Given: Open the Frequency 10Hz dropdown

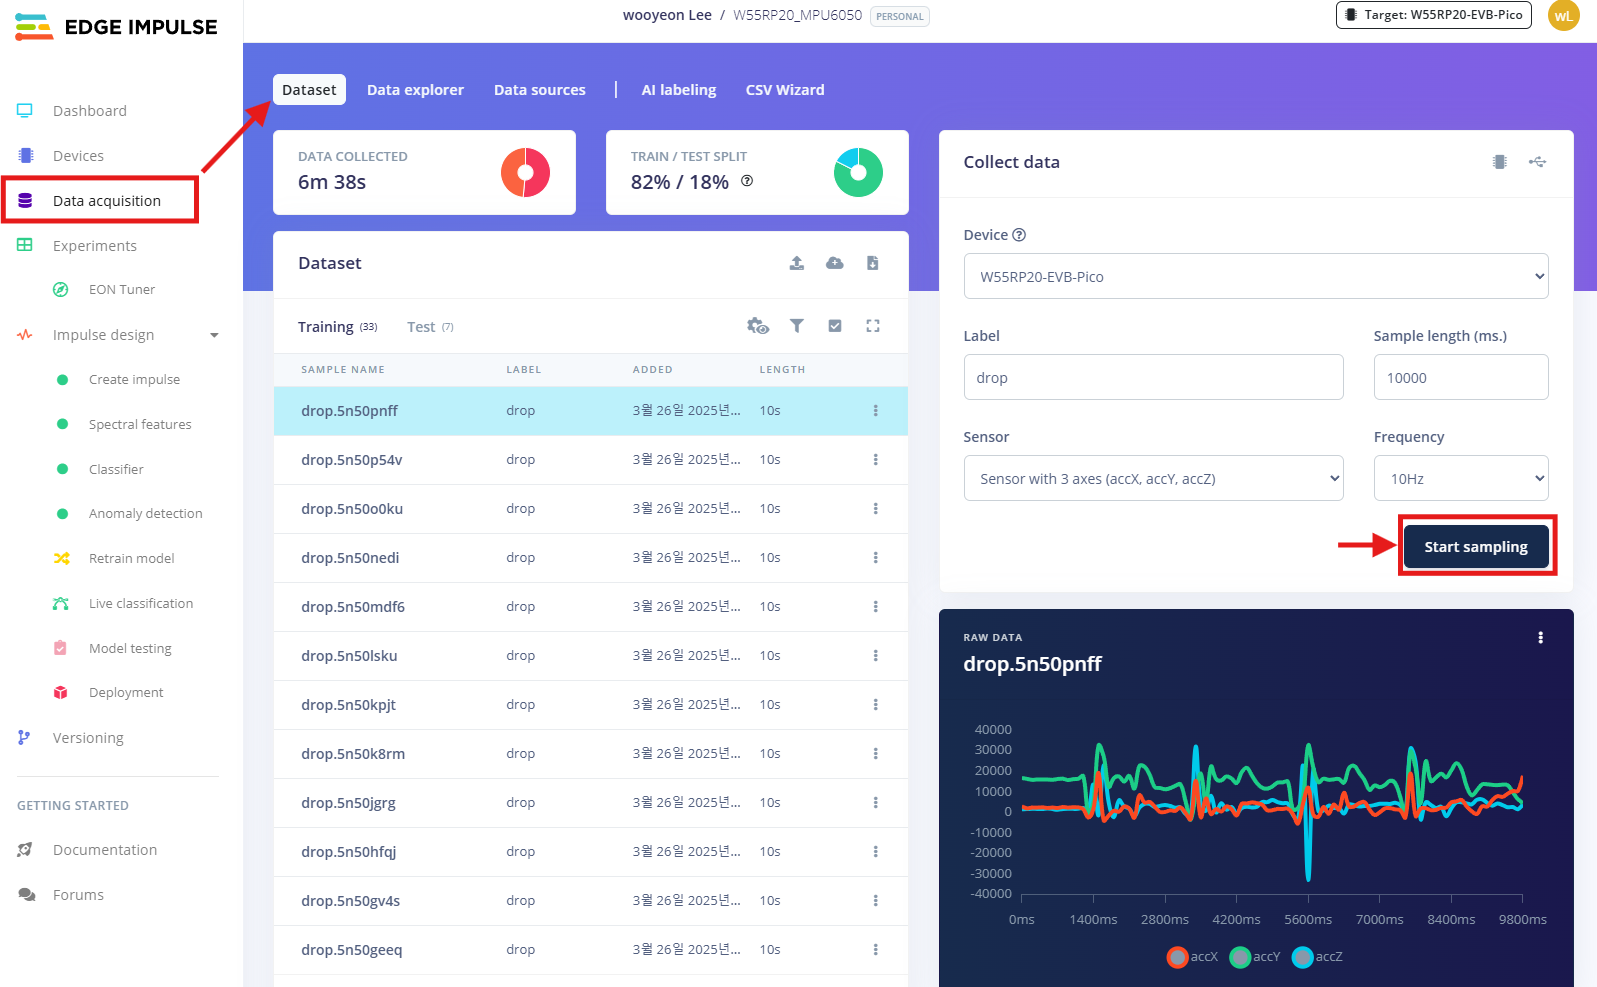Looking at the screenshot, I should tap(1460, 479).
